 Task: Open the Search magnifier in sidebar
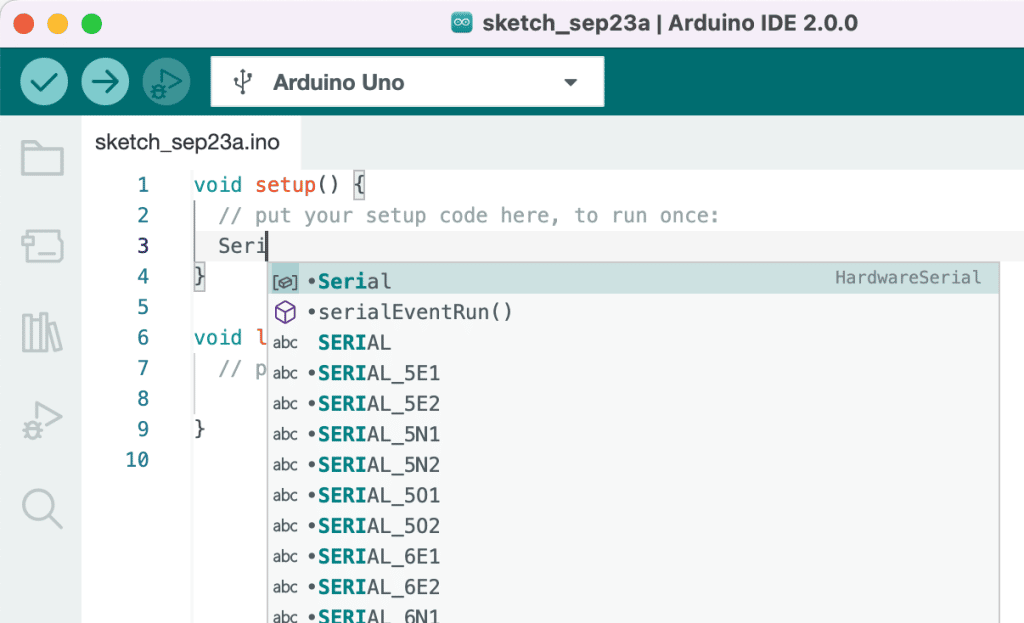point(42,508)
